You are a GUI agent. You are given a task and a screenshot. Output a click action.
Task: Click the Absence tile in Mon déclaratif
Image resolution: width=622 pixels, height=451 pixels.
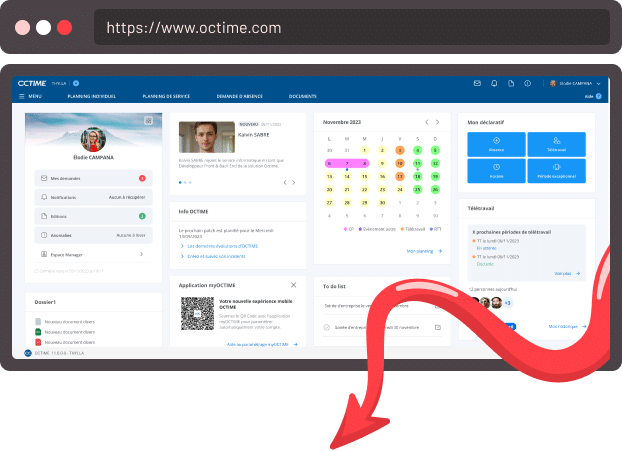496,144
